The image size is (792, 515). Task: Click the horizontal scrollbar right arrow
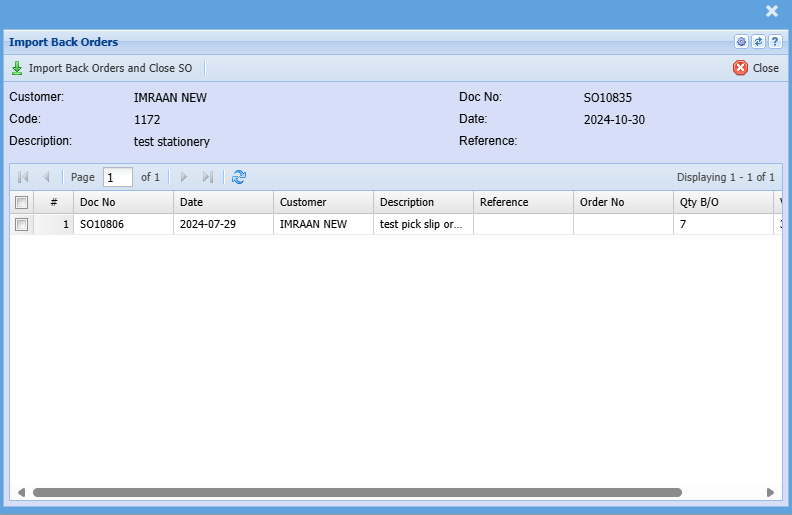pyautogui.click(x=770, y=492)
